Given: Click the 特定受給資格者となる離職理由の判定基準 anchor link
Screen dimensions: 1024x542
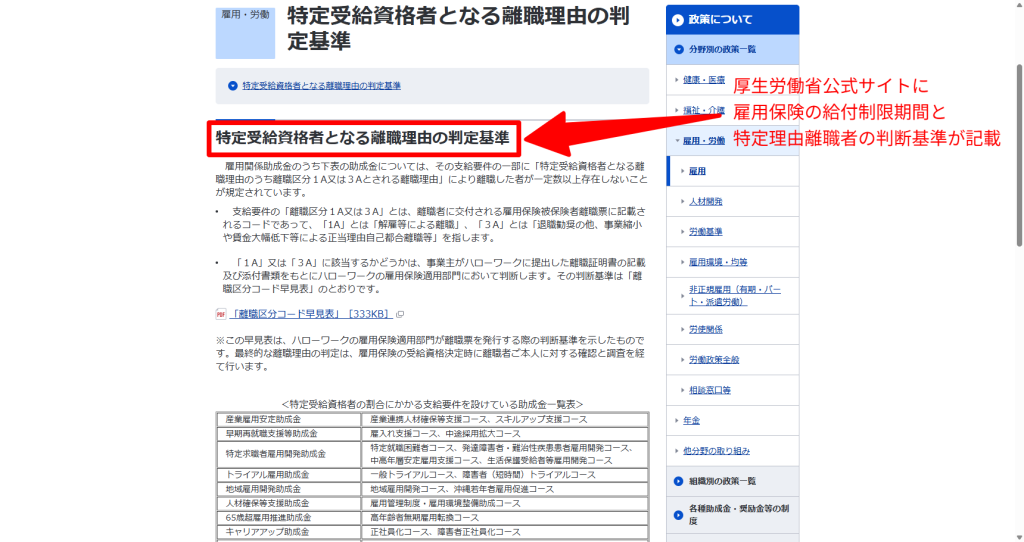Looking at the screenshot, I should 321,86.
